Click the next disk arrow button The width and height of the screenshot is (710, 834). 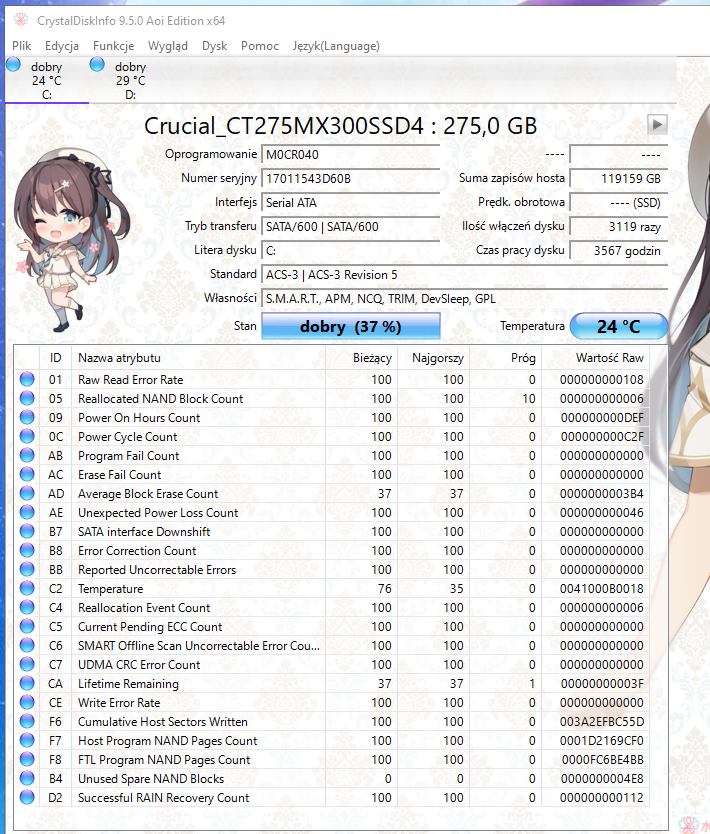tap(657, 125)
